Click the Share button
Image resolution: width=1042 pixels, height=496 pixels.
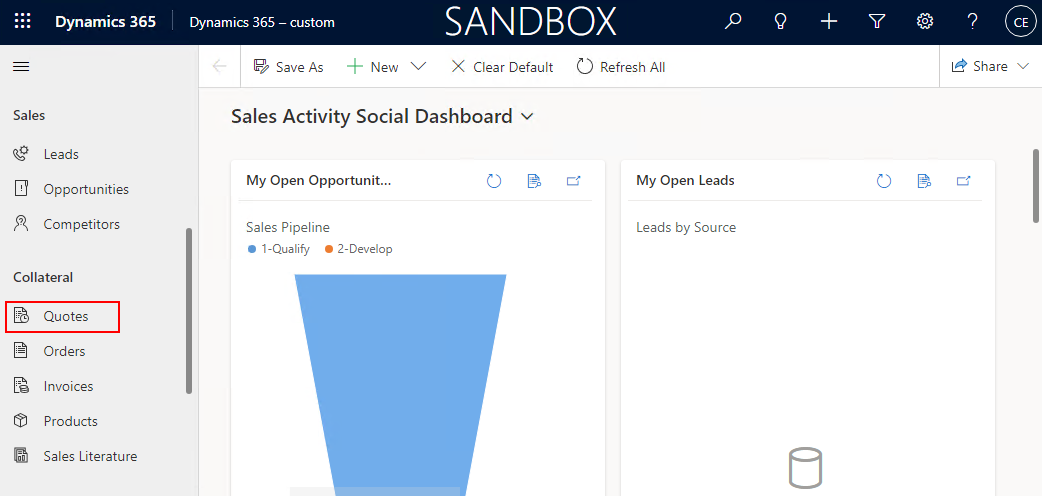[x=980, y=66]
